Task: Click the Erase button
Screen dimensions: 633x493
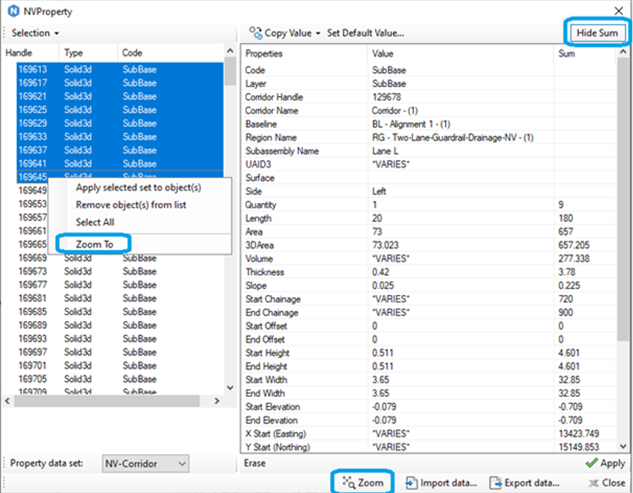Action: [254, 463]
